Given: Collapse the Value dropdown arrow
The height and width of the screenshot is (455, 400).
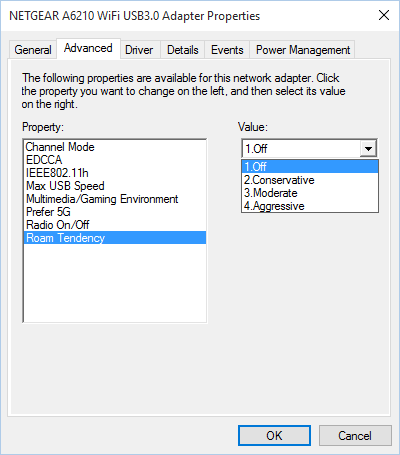Looking at the screenshot, I should [x=368, y=149].
